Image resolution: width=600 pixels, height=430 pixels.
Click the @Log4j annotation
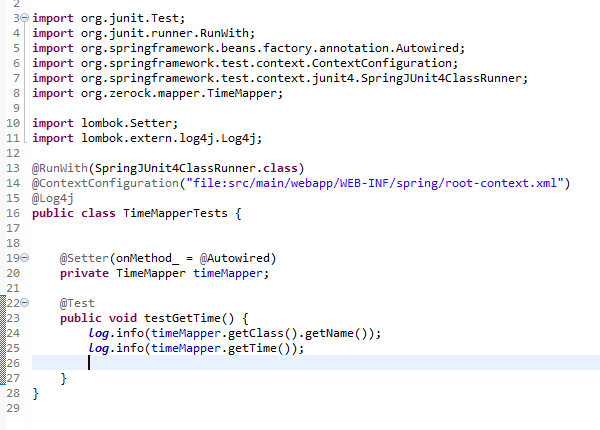(53, 198)
